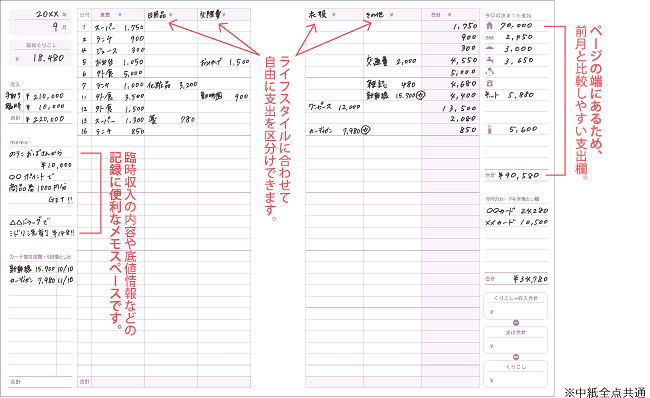Click the 交通費 2,000 entry

point(391,61)
